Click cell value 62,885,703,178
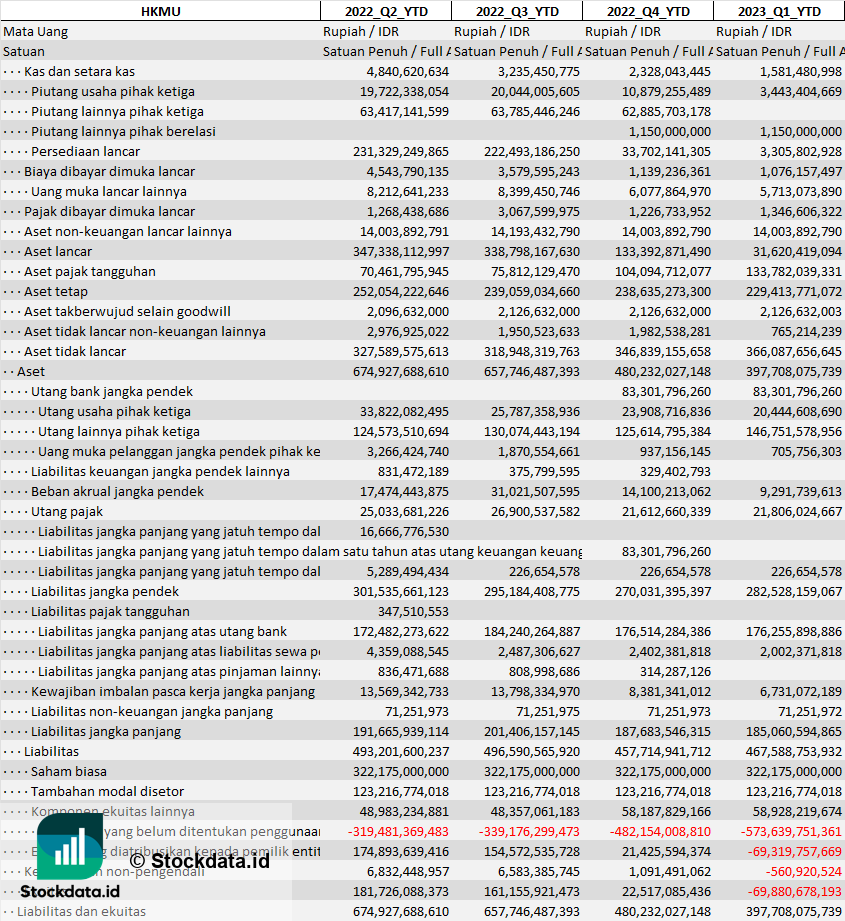Viewport: 845px width, 921px height. tap(666, 112)
